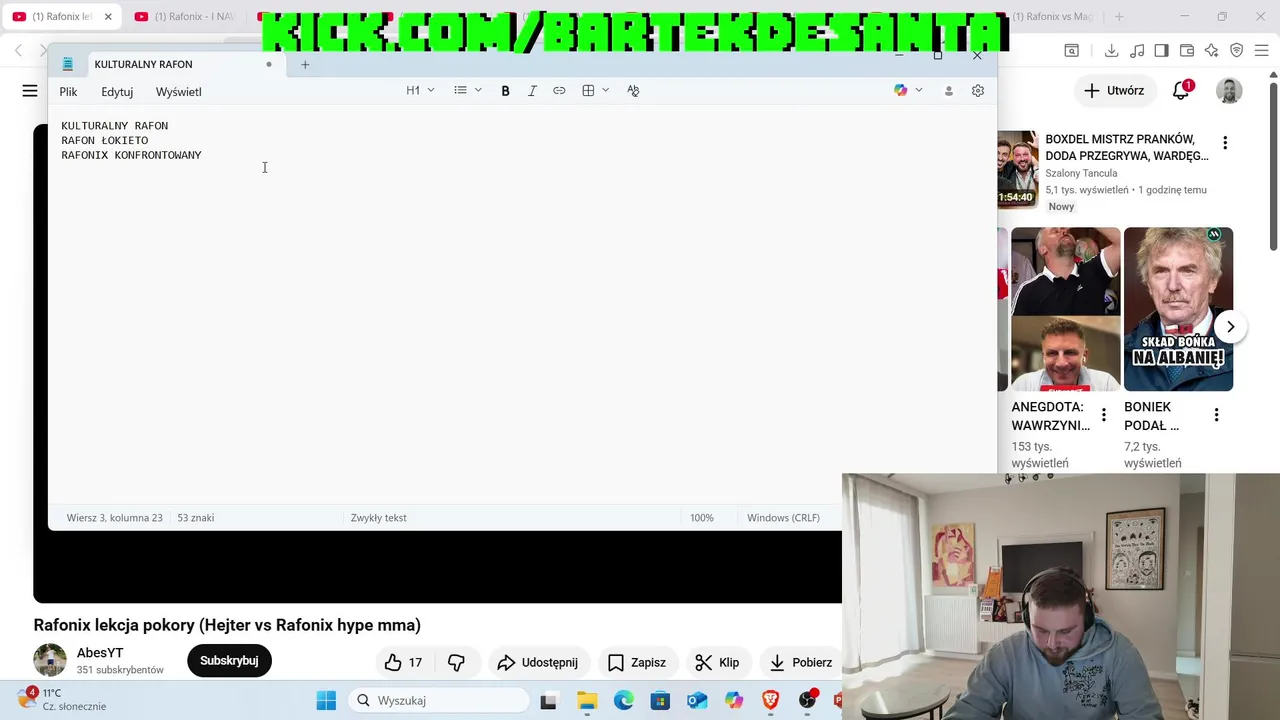
Task: Open the SKŁAD BOŃKA NA ALBANIĘ short thumbnail
Action: (1178, 309)
